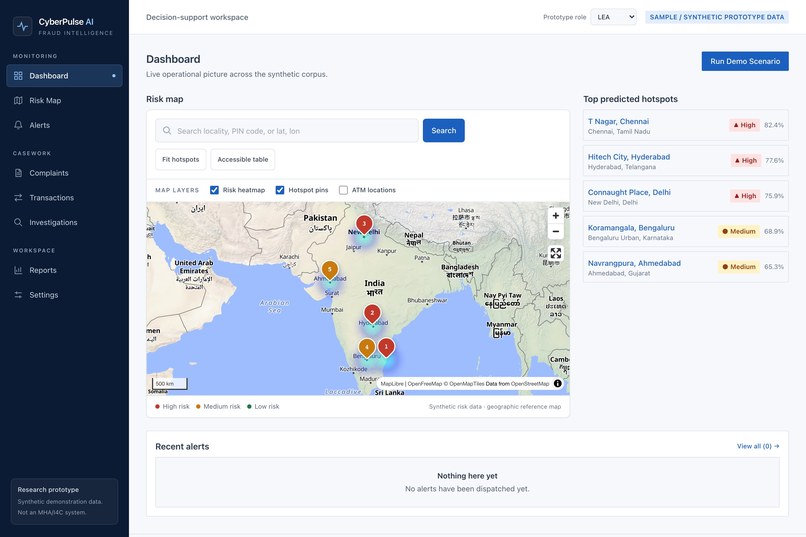Image resolution: width=806 pixels, height=537 pixels.
Task: Click the 75.9% score for Connaught Place
Action: [x=774, y=196]
